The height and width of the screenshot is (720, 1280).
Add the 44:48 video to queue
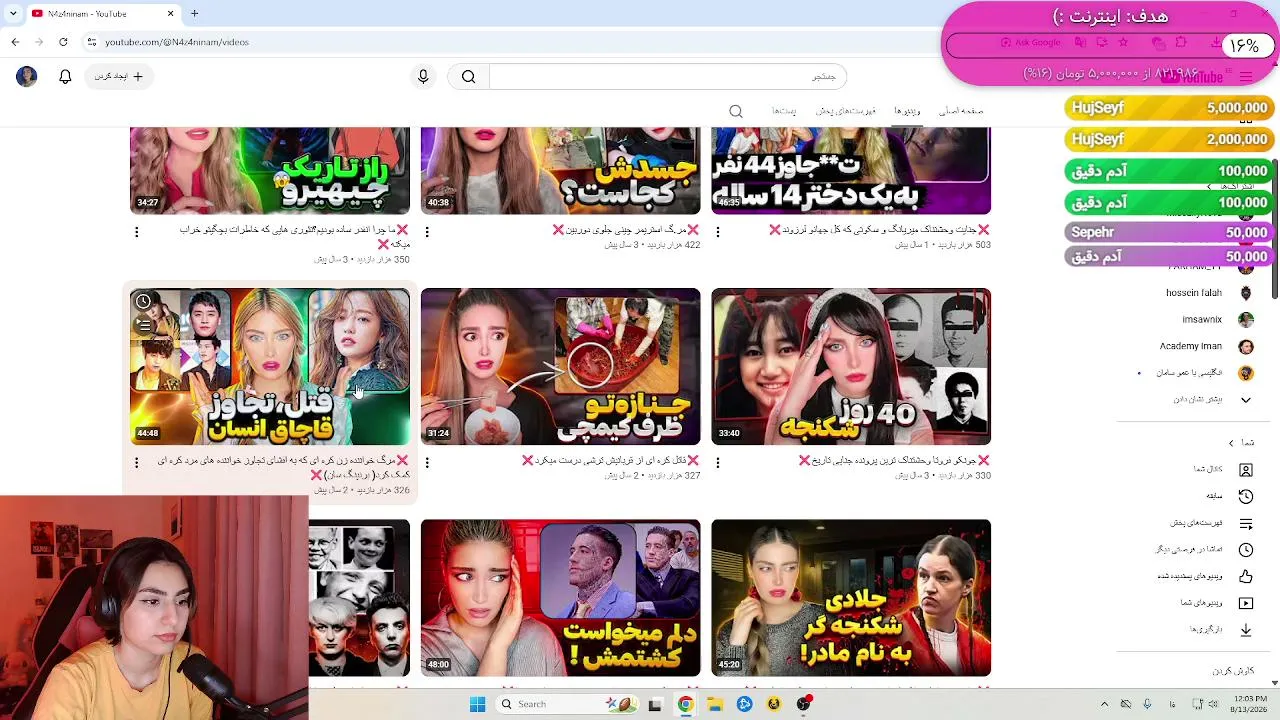pyautogui.click(x=144, y=326)
